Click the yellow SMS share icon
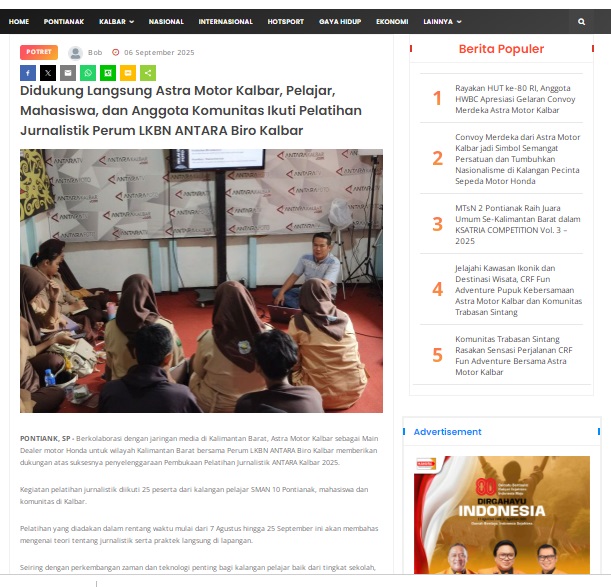 128,73
